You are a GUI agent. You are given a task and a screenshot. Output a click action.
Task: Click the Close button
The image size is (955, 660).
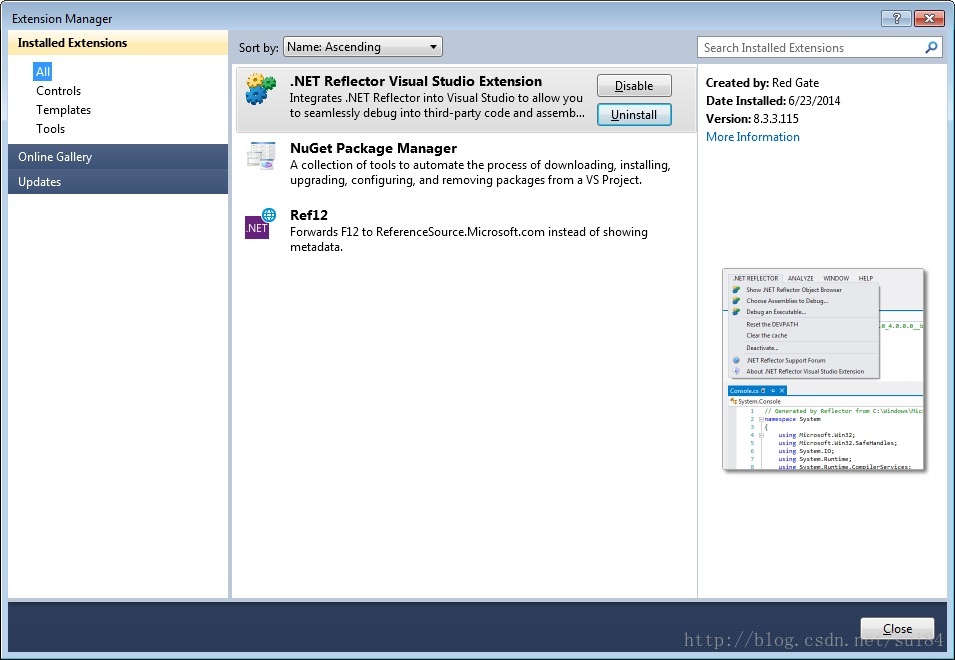tap(897, 628)
